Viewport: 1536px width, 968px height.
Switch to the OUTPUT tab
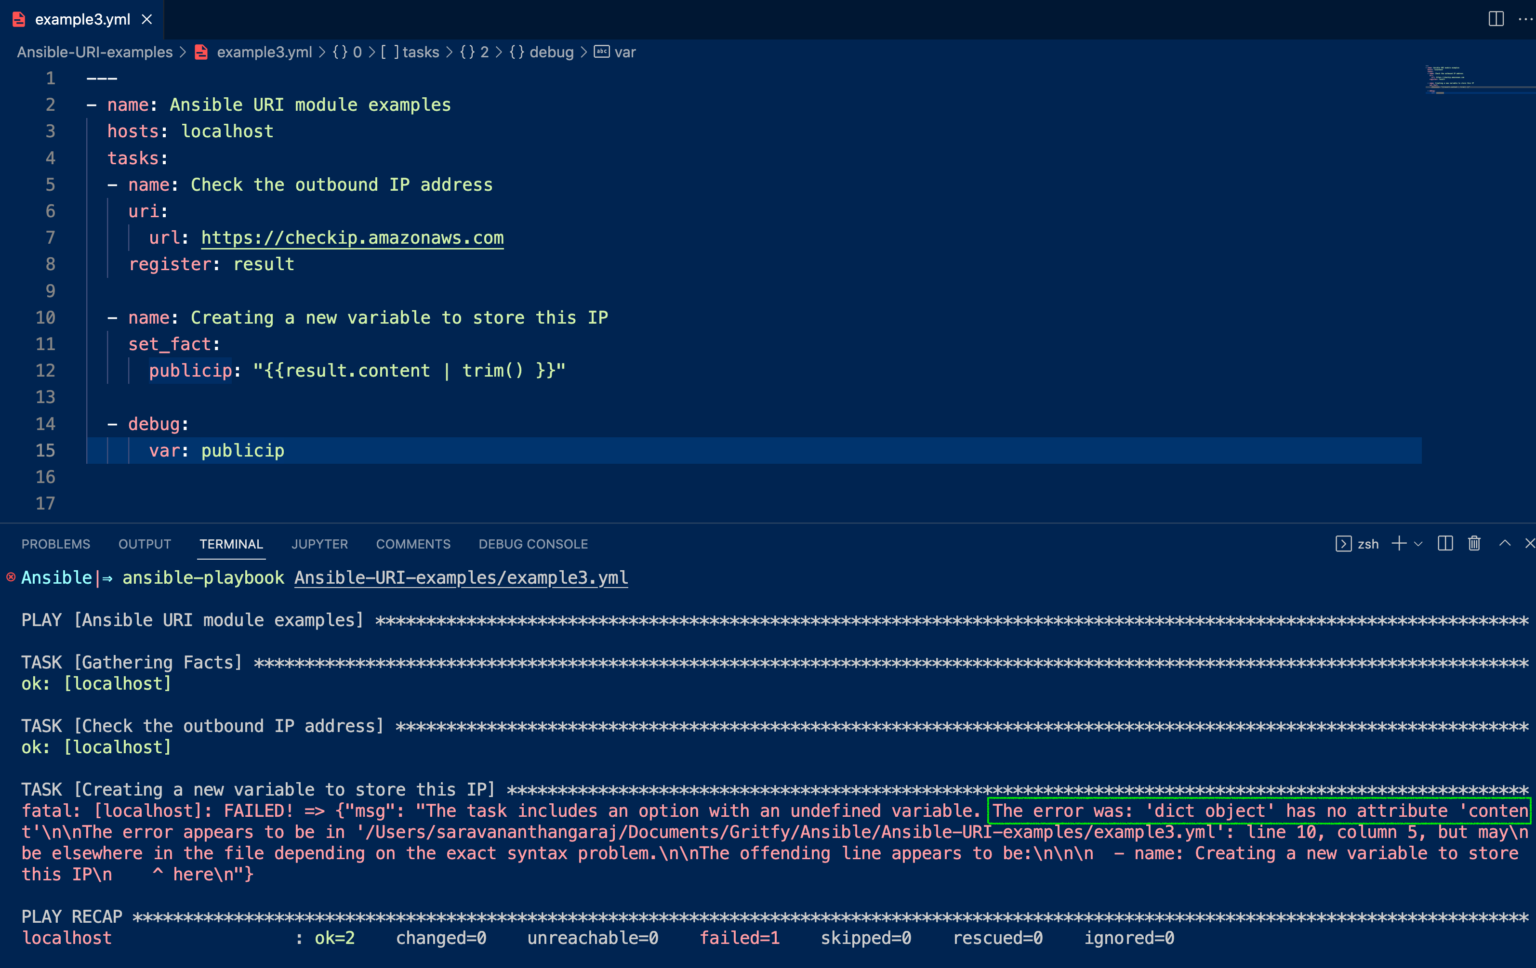coord(144,544)
